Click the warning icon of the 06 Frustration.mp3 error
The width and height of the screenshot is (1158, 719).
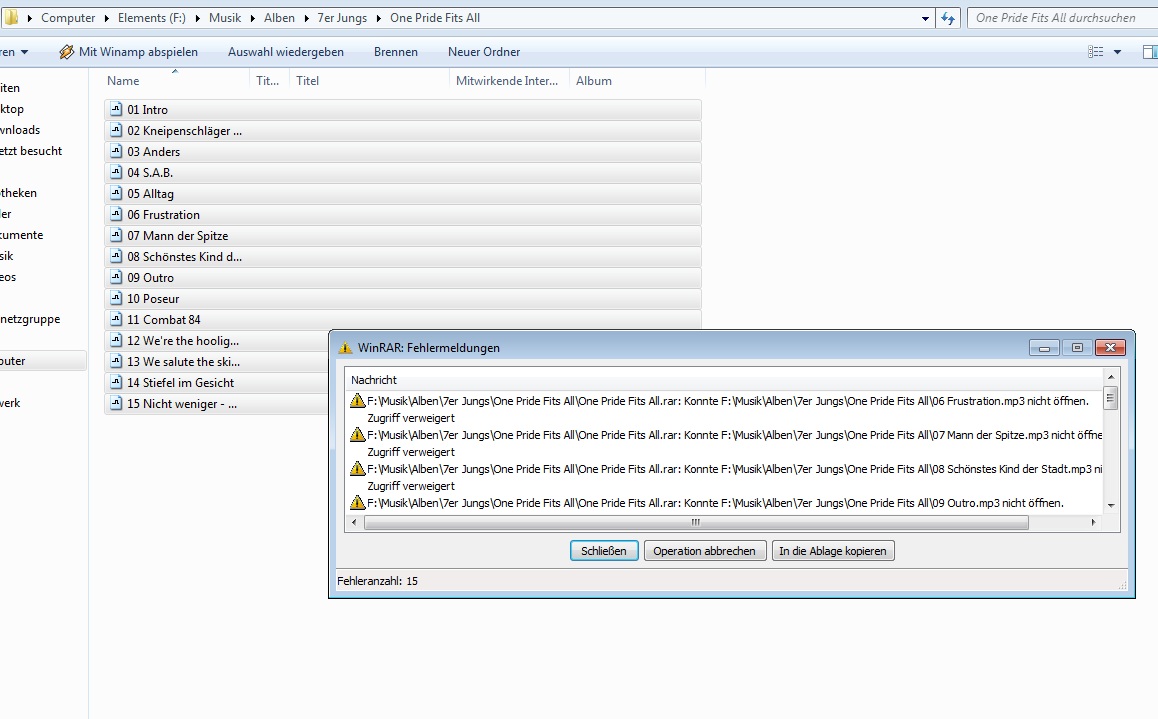pyautogui.click(x=357, y=401)
